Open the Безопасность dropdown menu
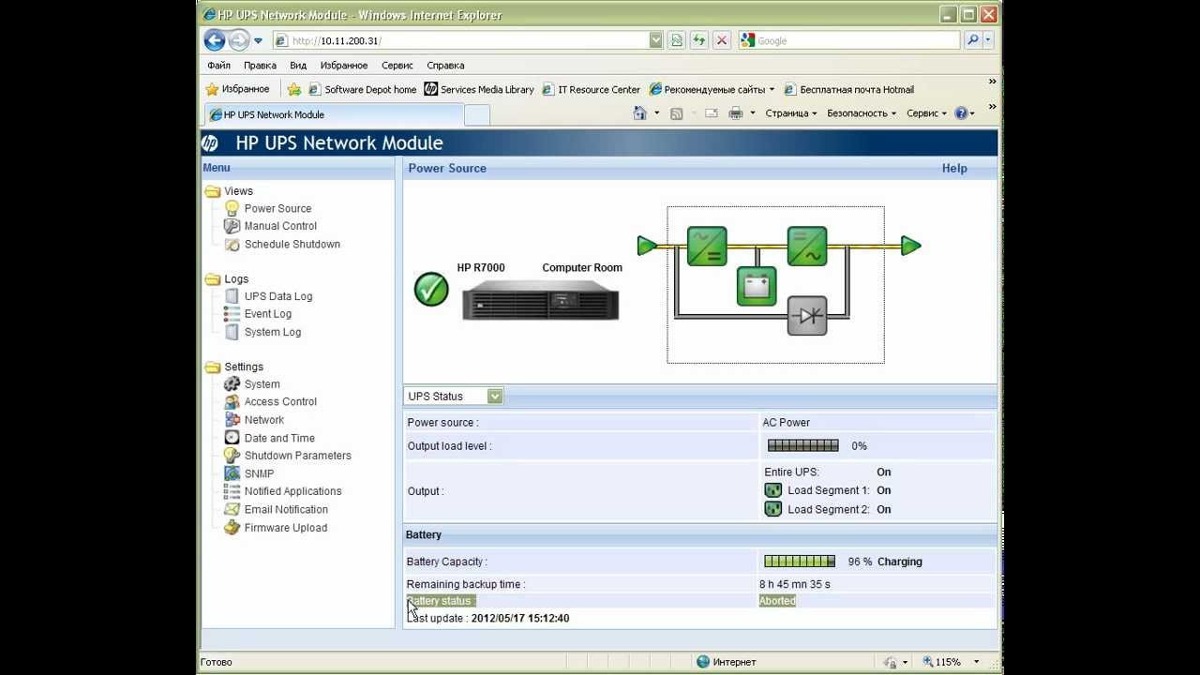The image size is (1200, 675). click(x=861, y=113)
